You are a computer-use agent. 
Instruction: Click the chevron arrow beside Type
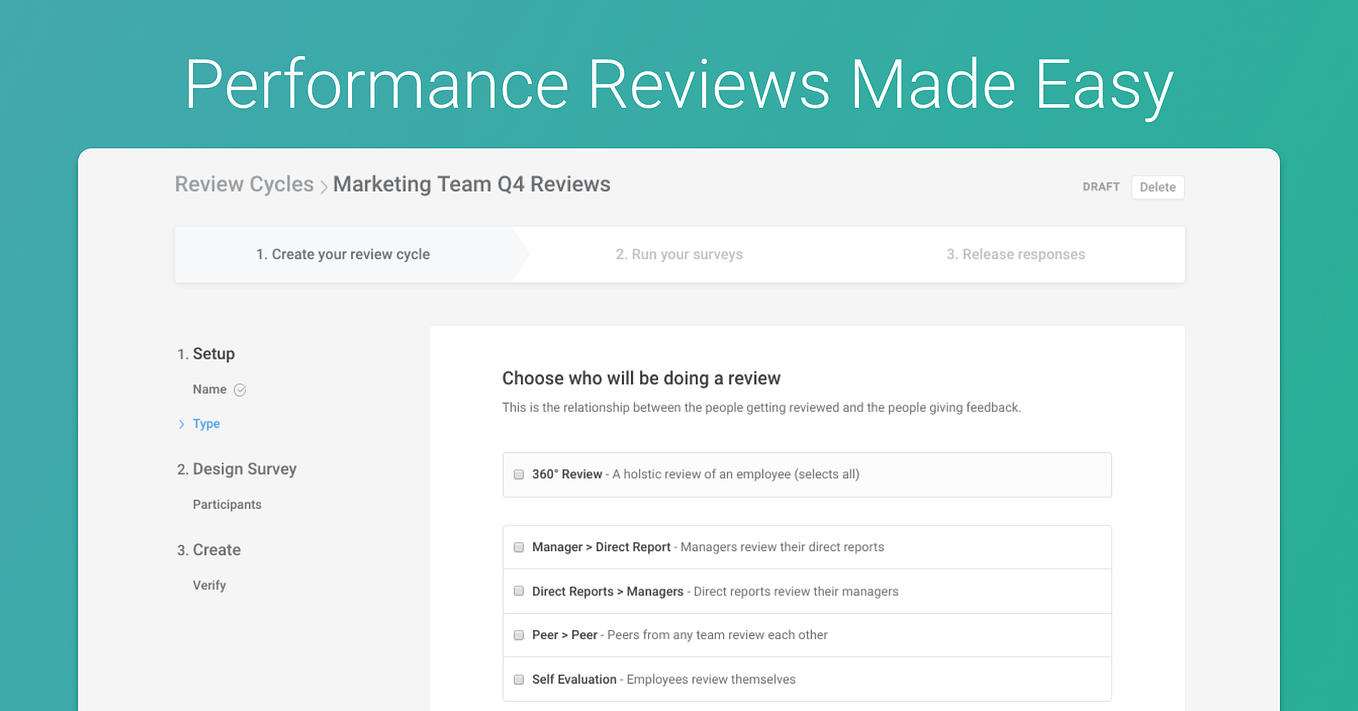pyautogui.click(x=181, y=424)
